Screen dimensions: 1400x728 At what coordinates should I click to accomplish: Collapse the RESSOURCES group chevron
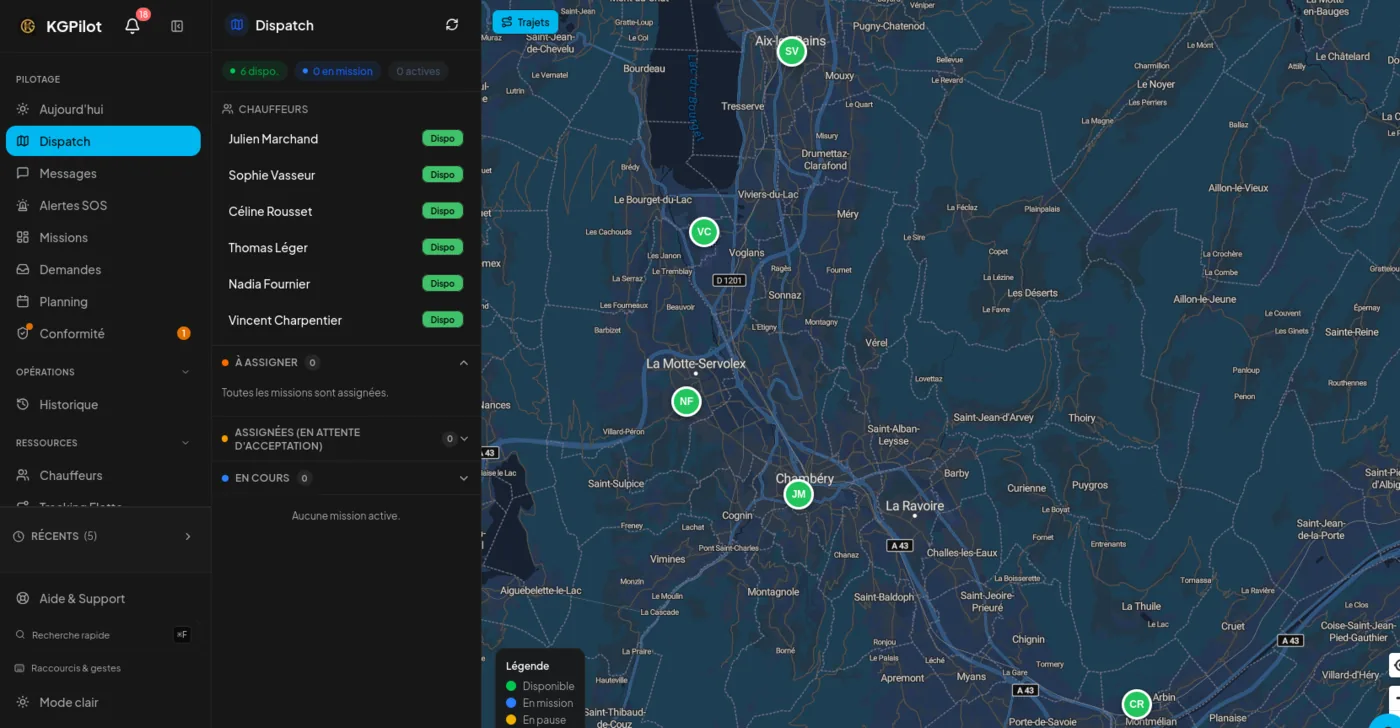(185, 443)
